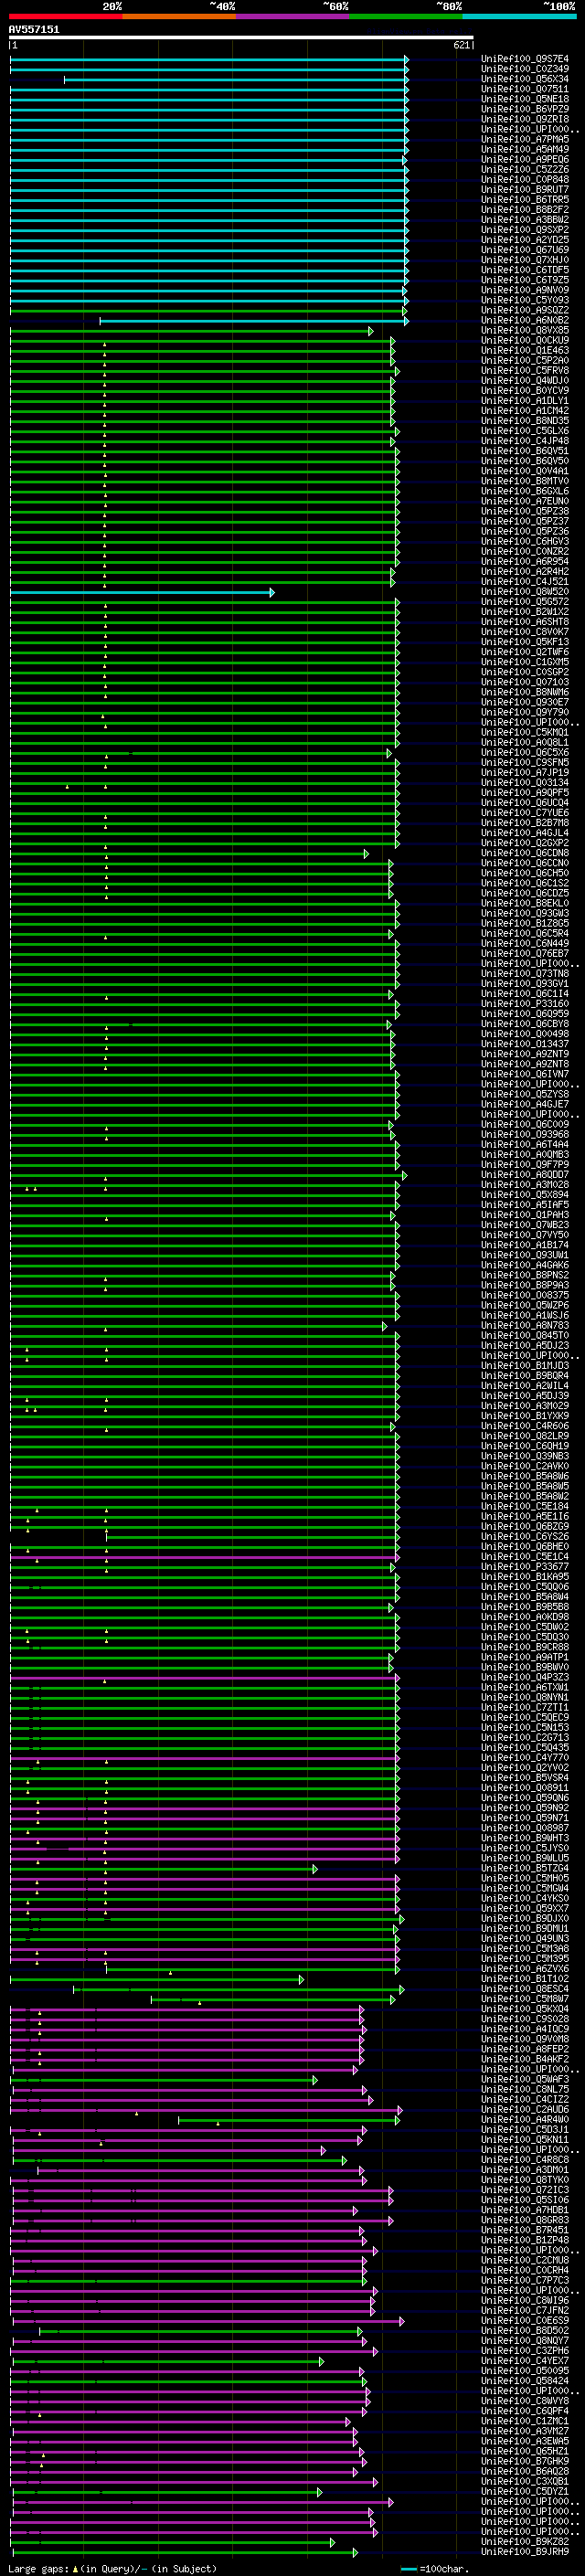Open hit UniRef100_Q9SXP2
The image size is (585, 2576).
click(x=525, y=230)
